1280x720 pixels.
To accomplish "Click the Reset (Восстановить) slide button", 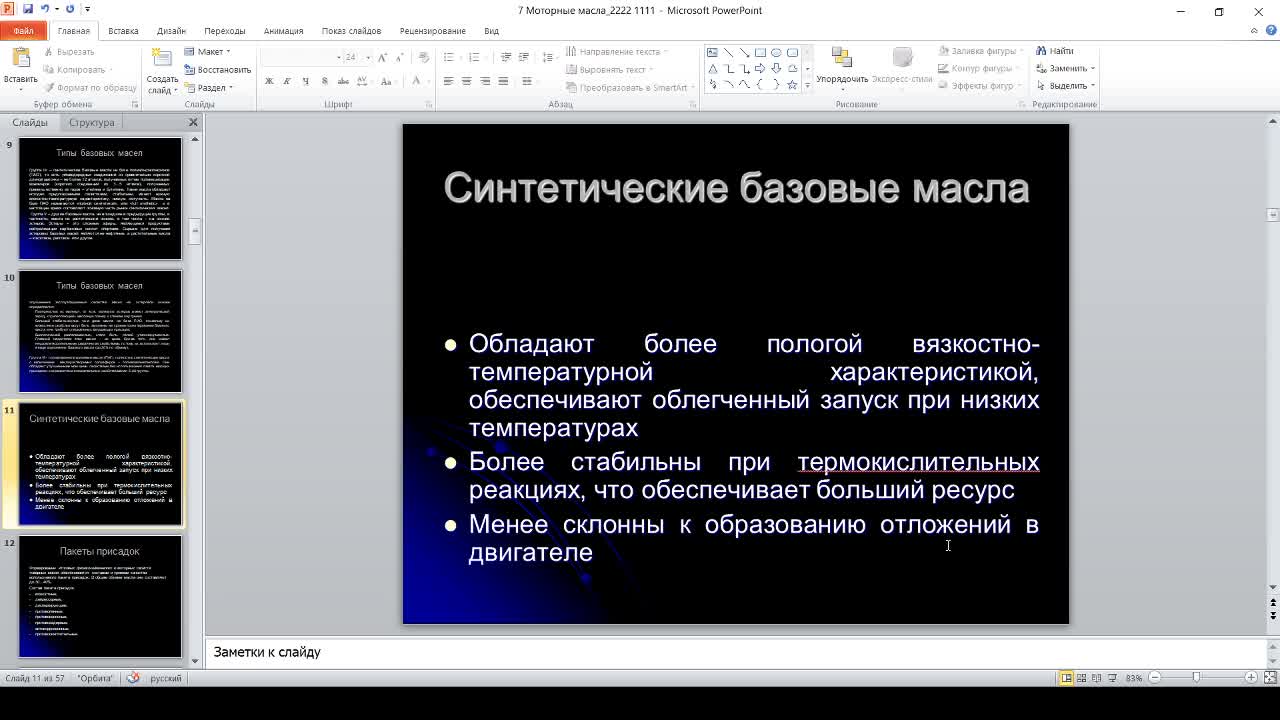I will pyautogui.click(x=217, y=70).
